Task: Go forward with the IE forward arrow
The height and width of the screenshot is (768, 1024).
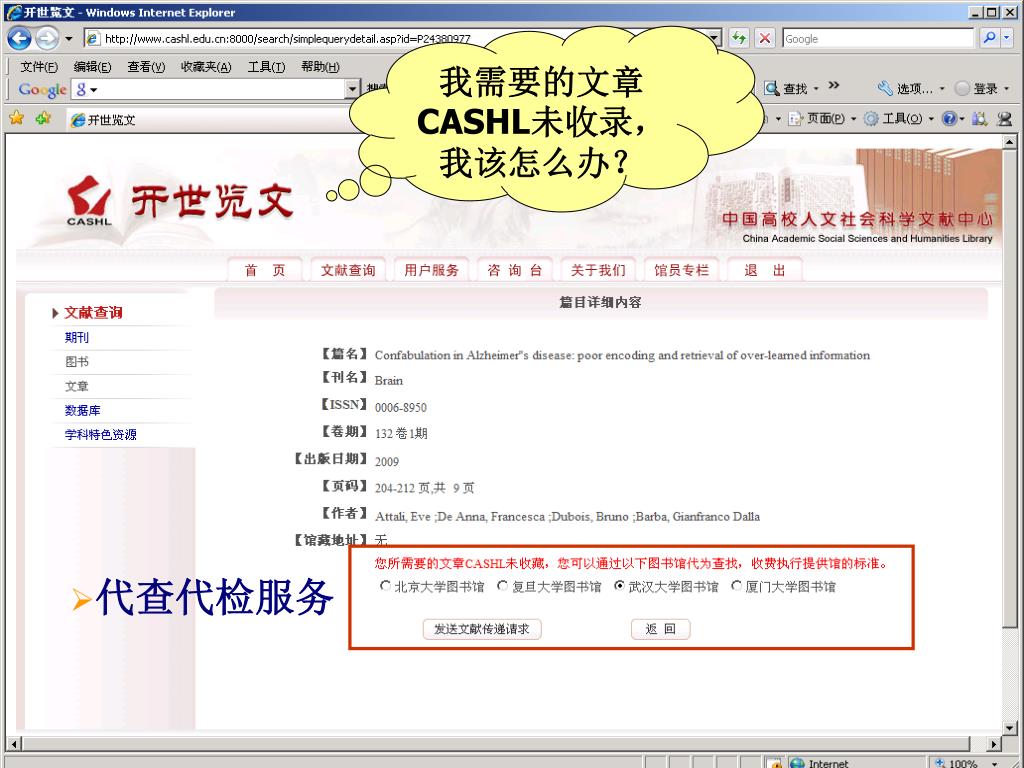Action: 47,39
